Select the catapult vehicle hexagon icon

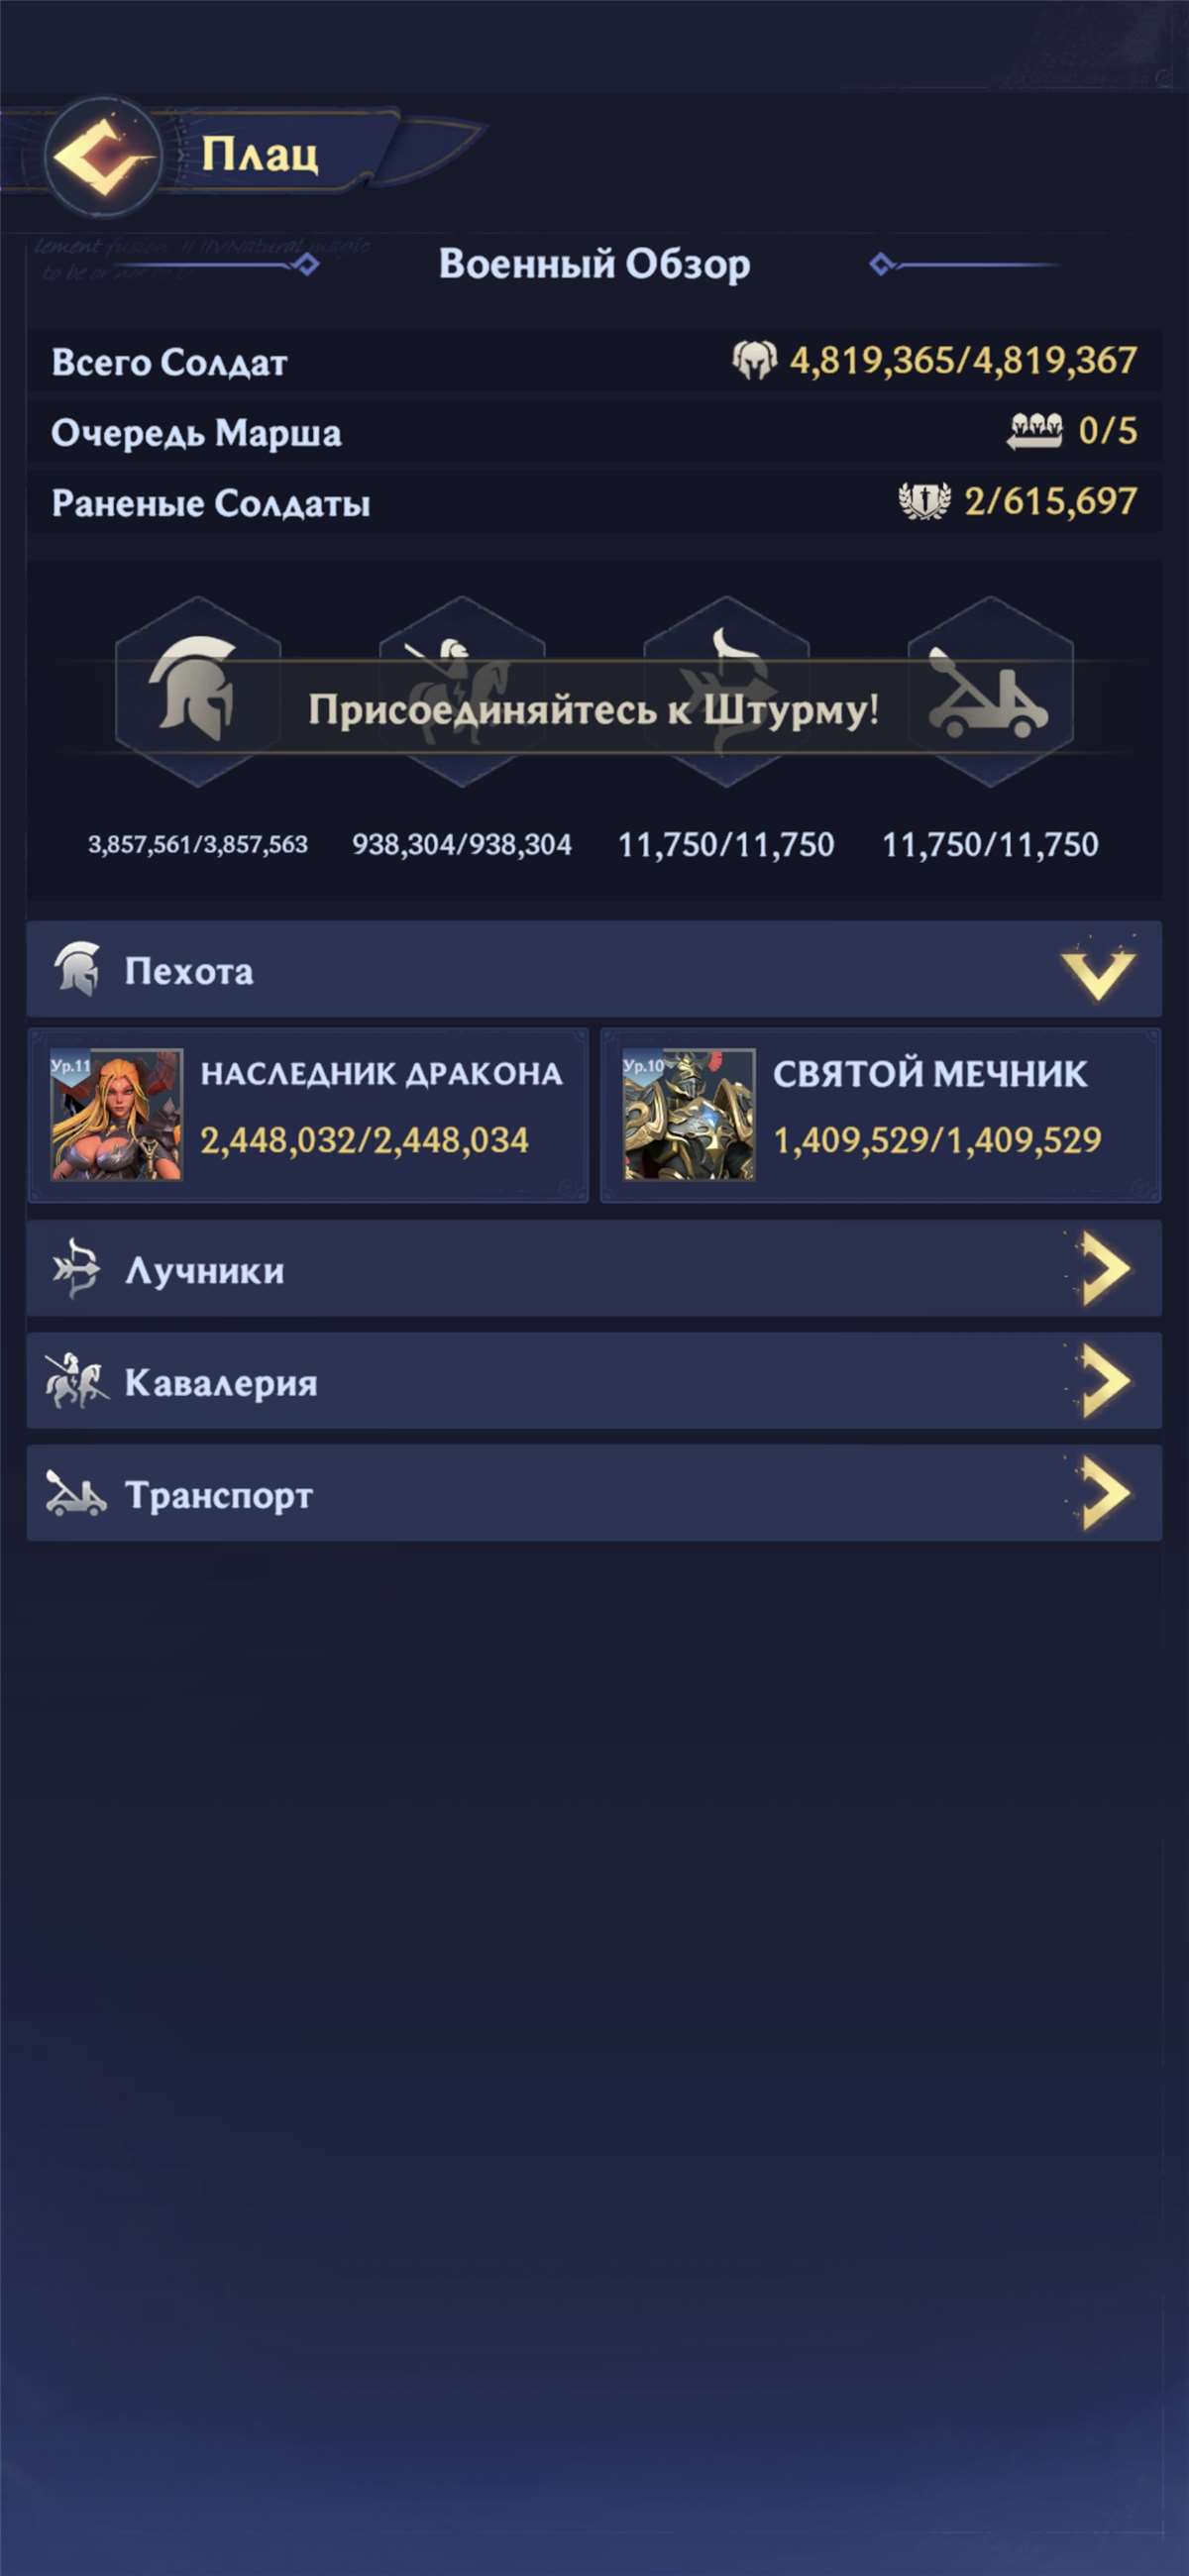(x=990, y=690)
